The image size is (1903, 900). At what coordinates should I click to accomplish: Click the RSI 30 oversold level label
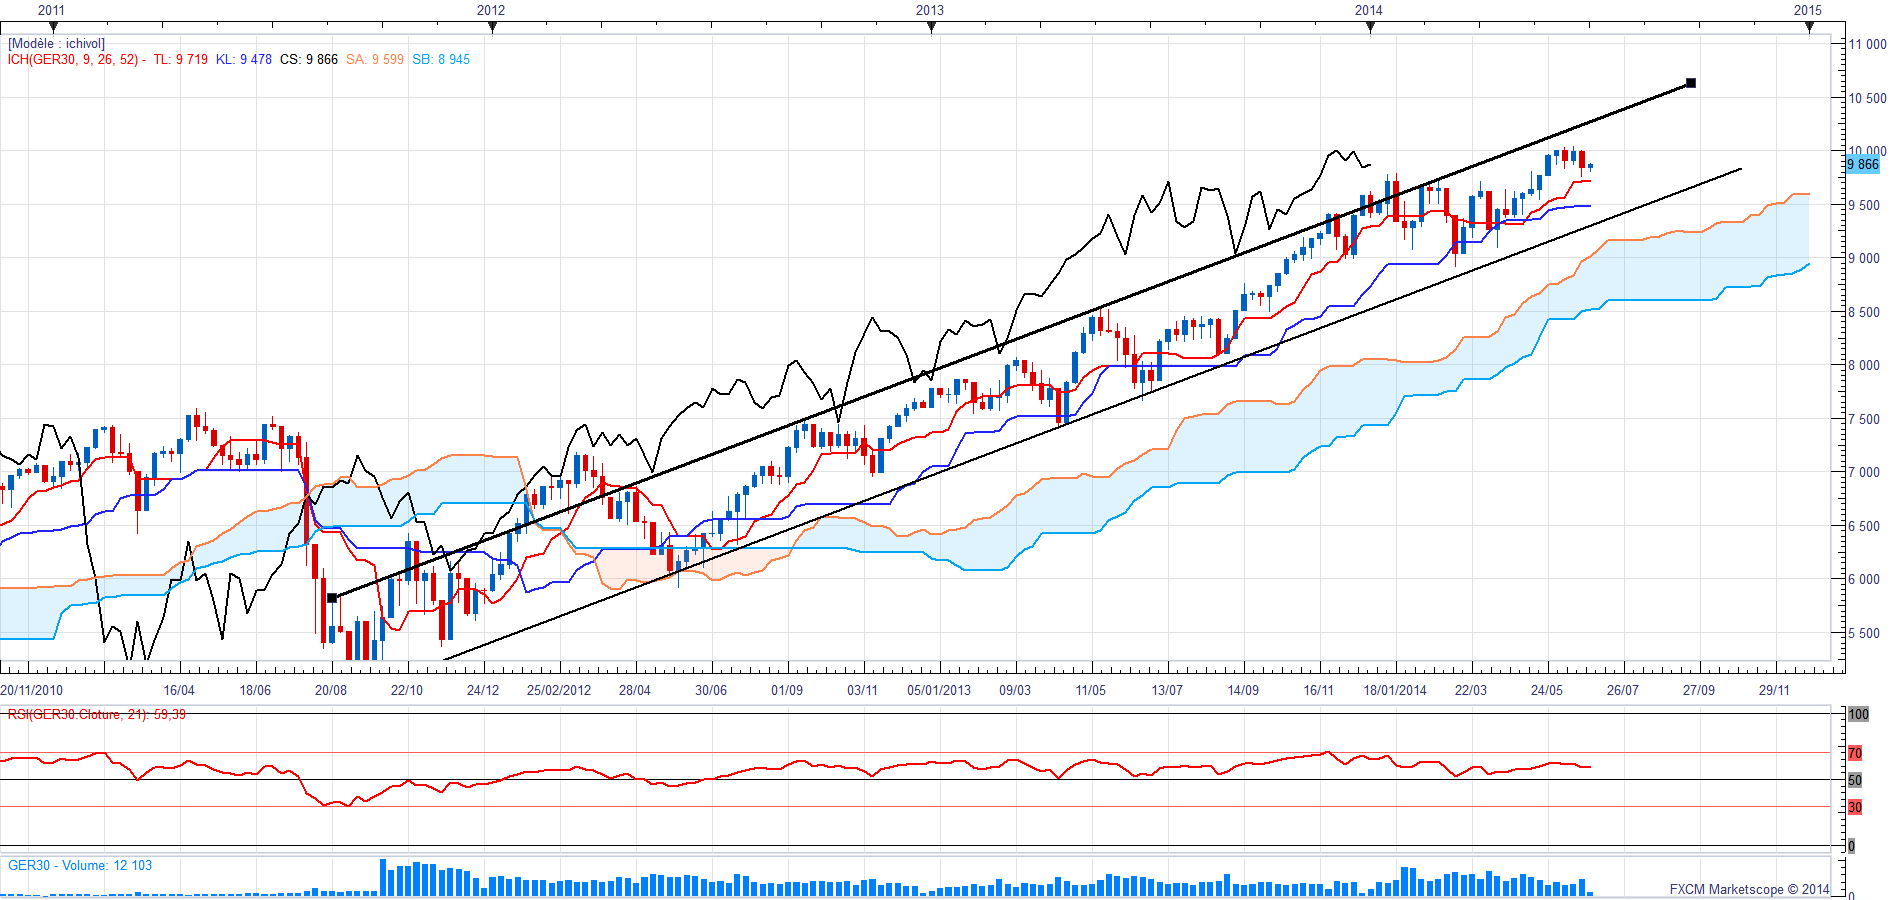(x=1855, y=807)
